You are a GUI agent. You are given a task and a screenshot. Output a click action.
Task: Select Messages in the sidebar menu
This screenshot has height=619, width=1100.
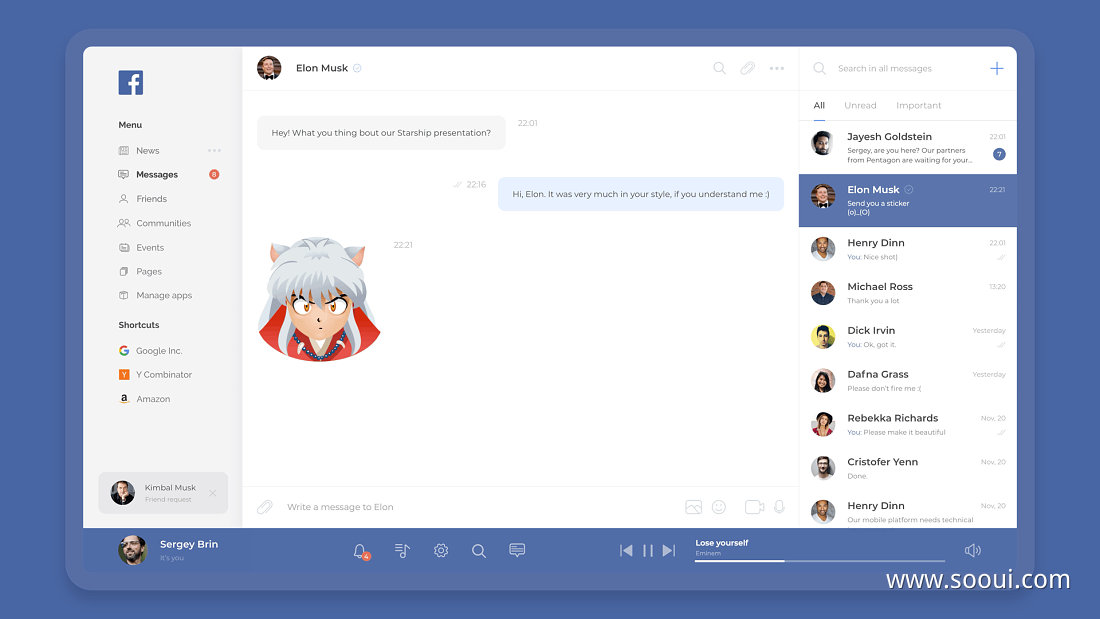point(156,174)
